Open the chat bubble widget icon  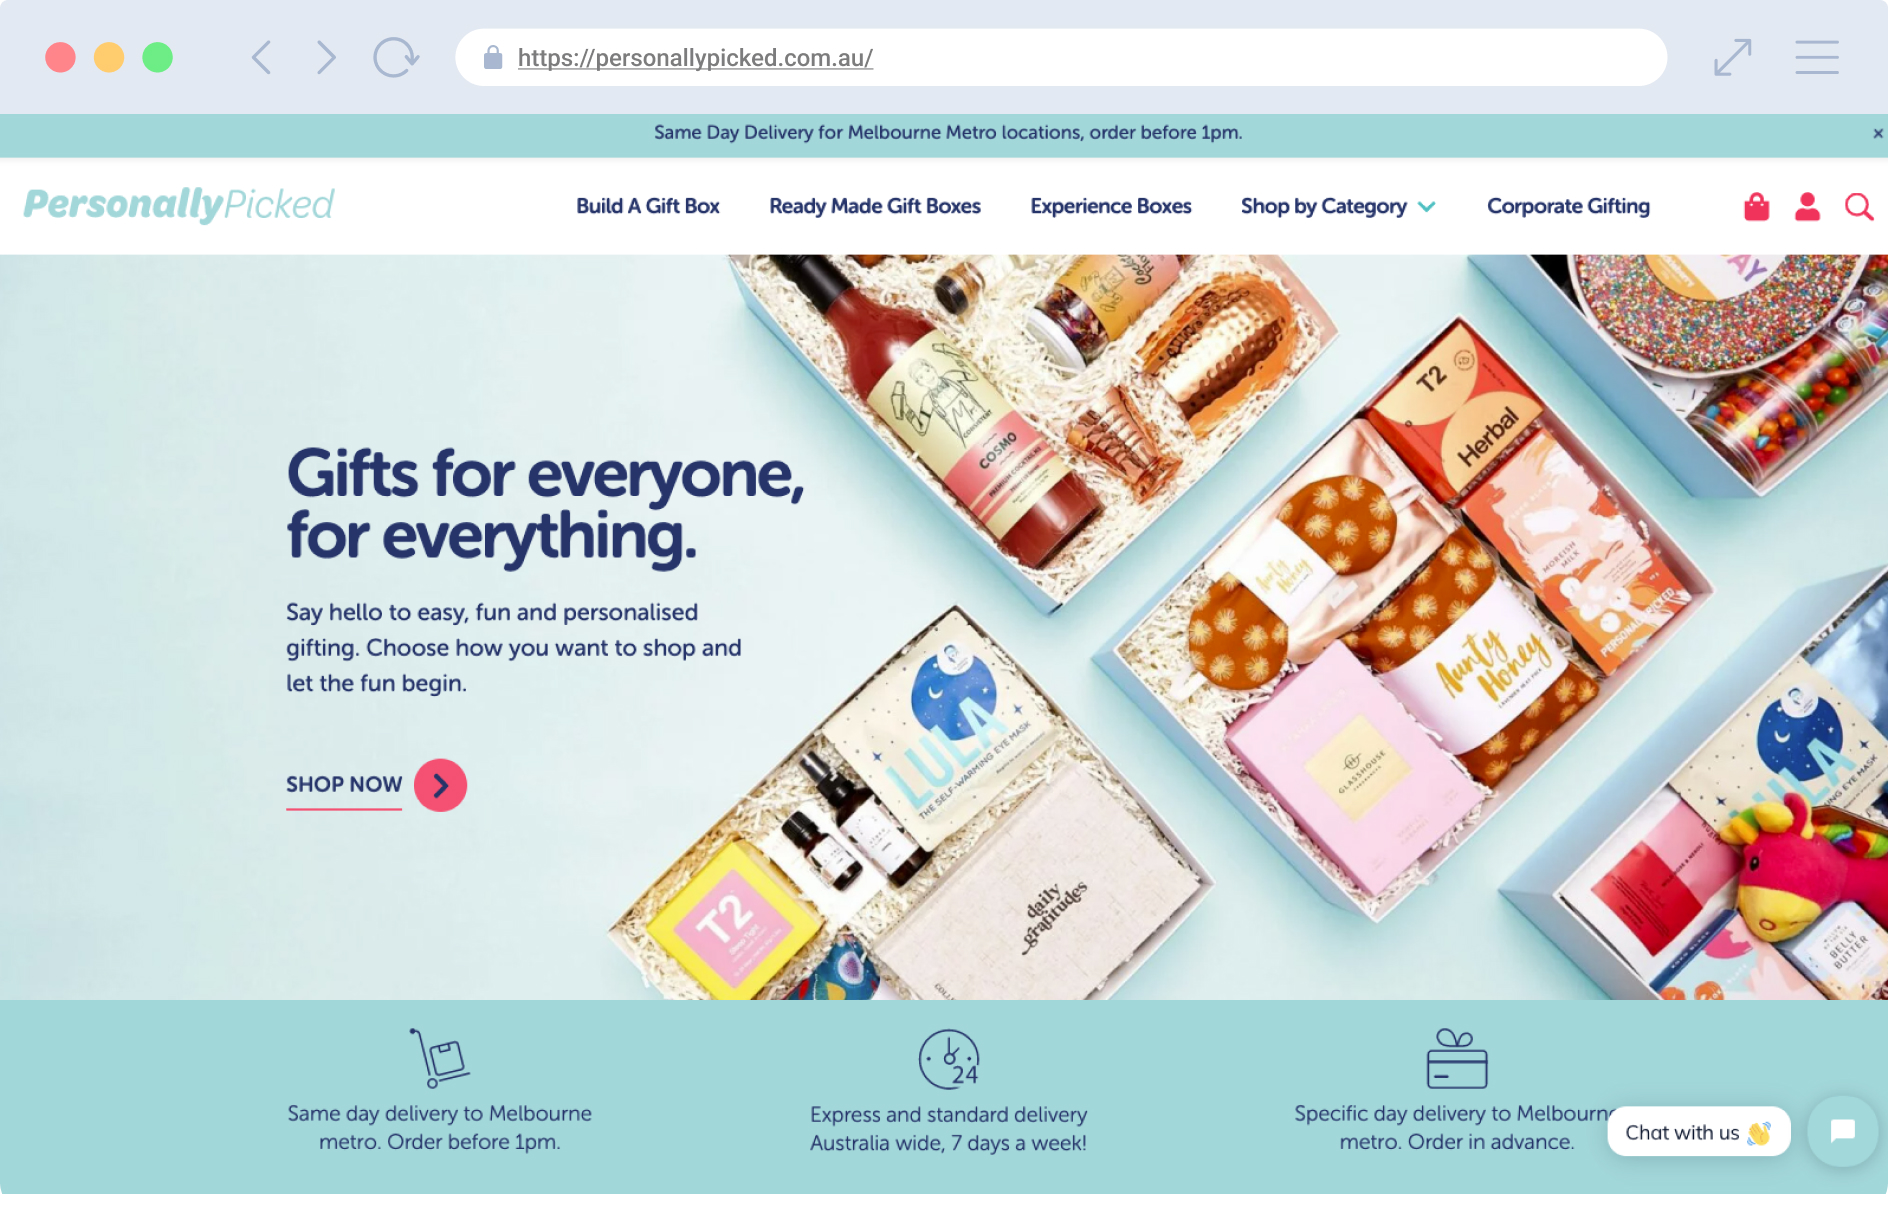tap(1842, 1131)
